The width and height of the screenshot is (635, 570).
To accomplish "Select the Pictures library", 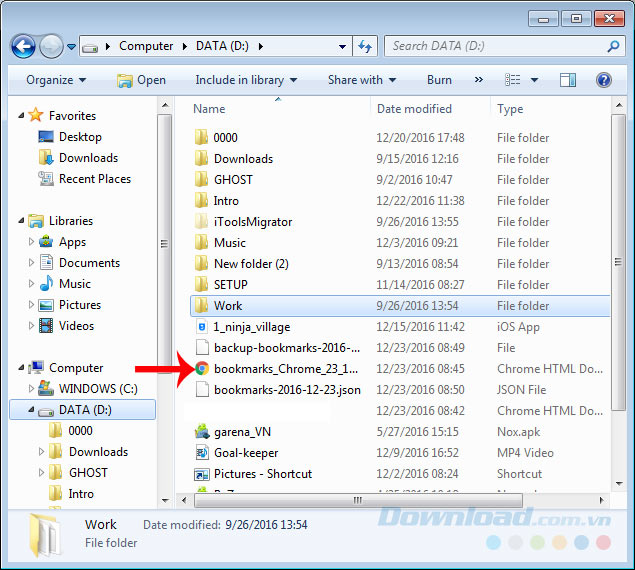I will pyautogui.click(x=80, y=305).
